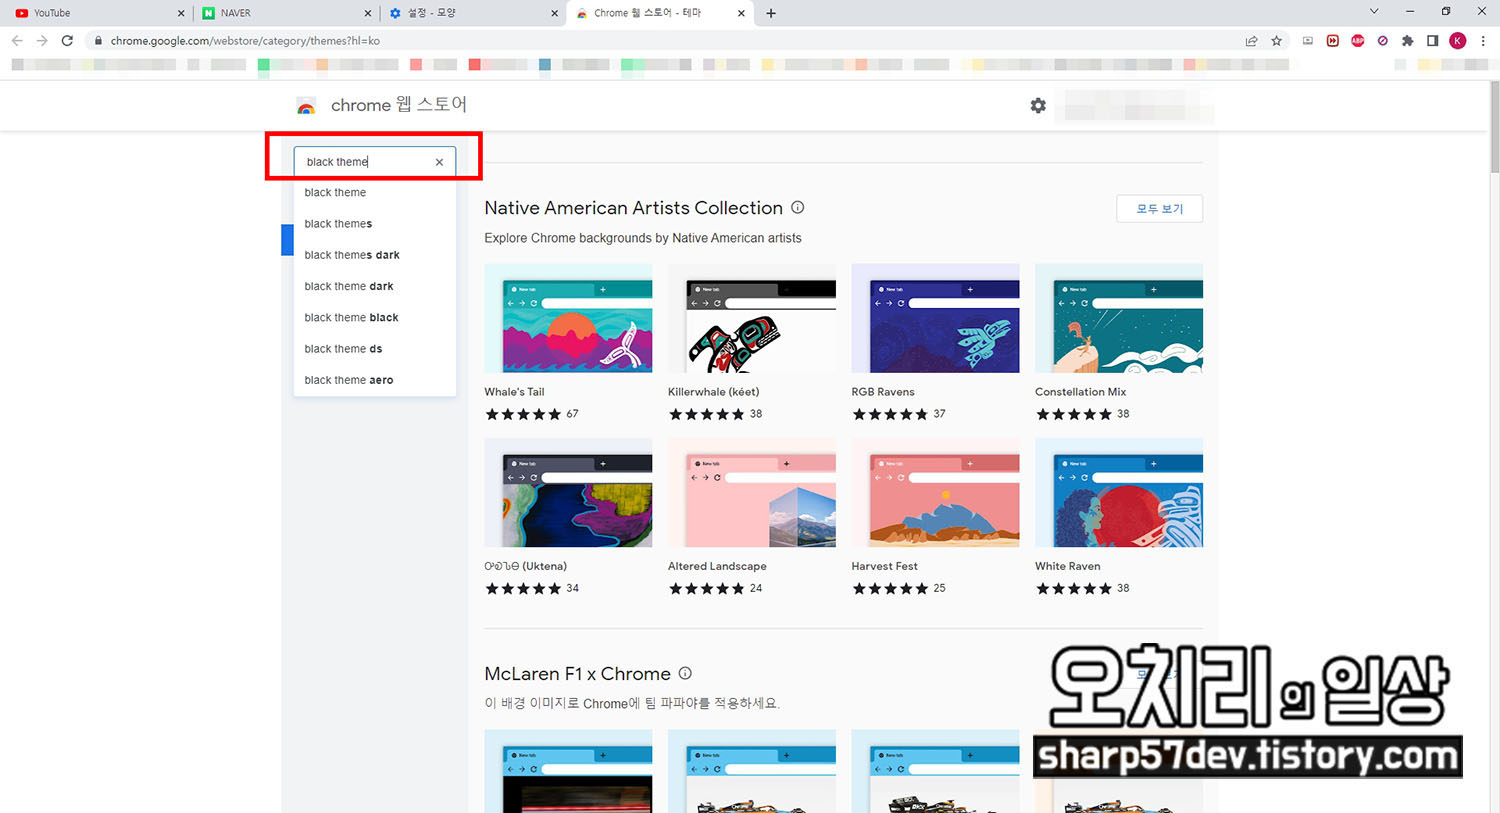Switch to the YouTube tab
The image size is (1500, 813).
[95, 13]
